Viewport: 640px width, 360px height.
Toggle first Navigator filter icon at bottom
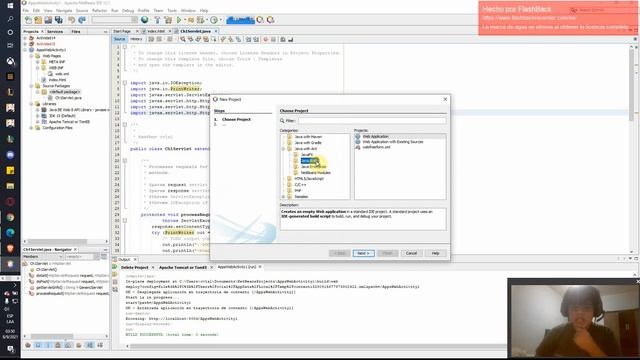[x=28, y=345]
